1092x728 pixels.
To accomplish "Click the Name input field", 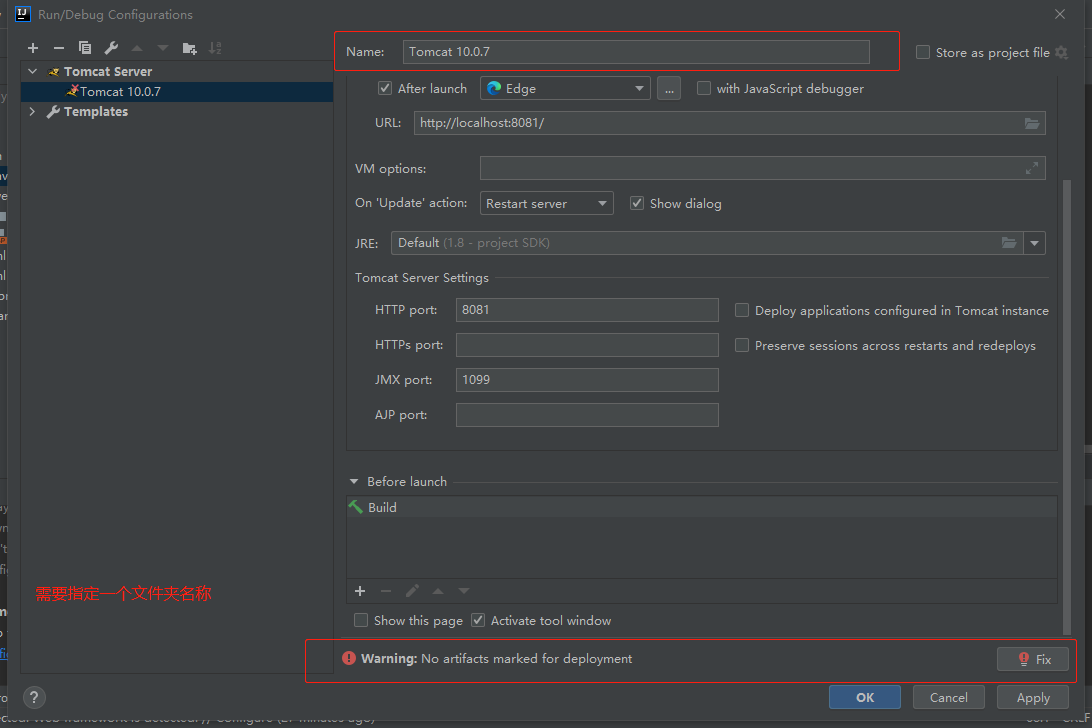I will click(x=636, y=52).
